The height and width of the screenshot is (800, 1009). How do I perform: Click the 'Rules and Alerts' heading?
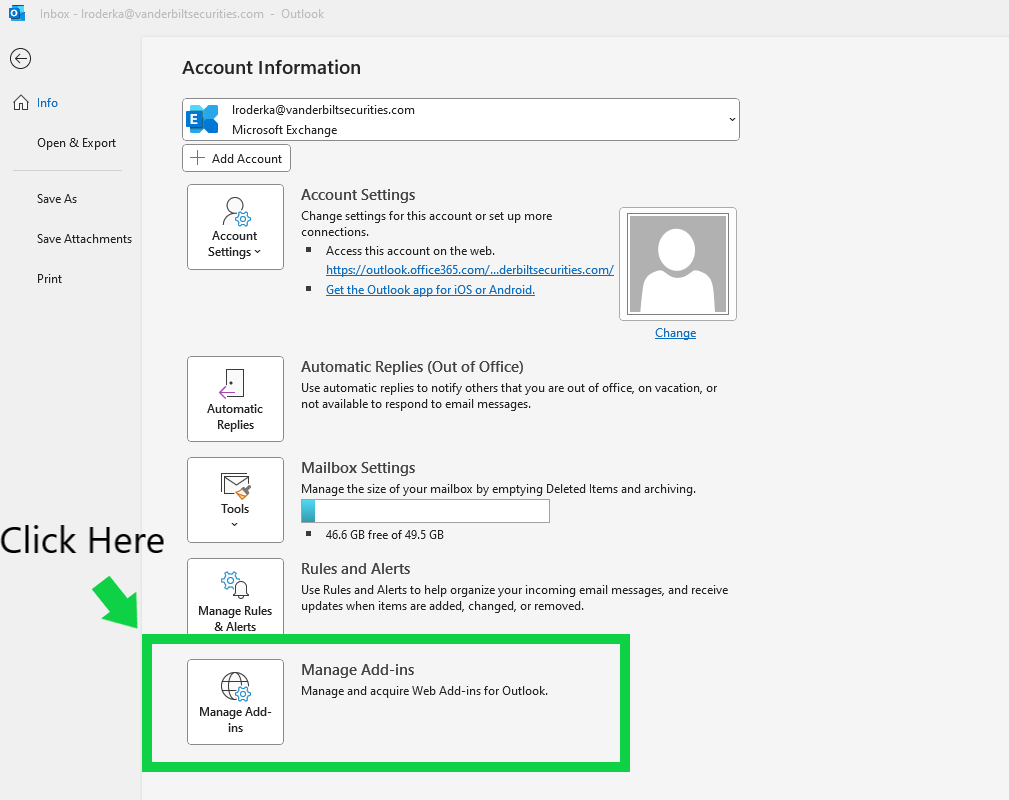pyautogui.click(x=356, y=569)
